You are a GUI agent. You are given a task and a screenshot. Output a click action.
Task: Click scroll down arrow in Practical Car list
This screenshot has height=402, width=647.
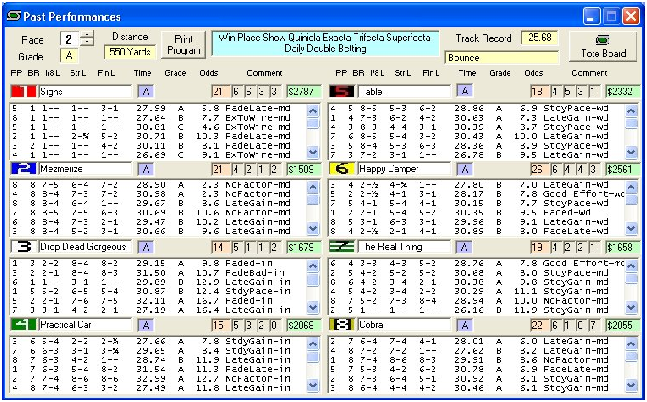313,385
